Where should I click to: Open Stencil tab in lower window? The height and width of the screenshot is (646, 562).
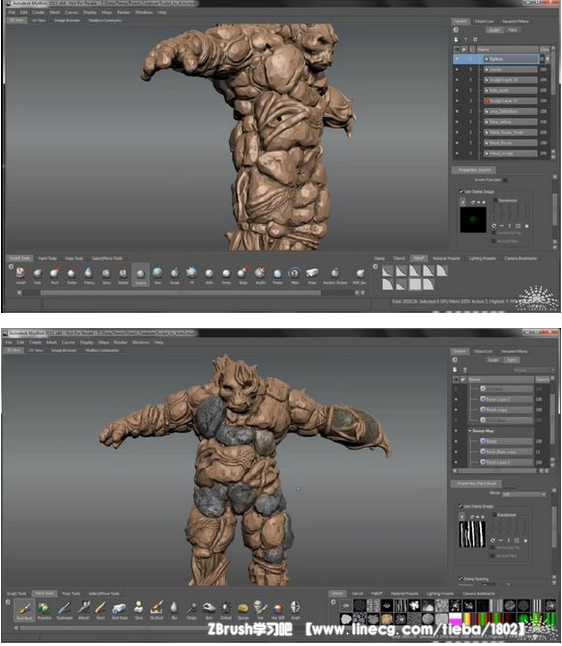pos(357,594)
